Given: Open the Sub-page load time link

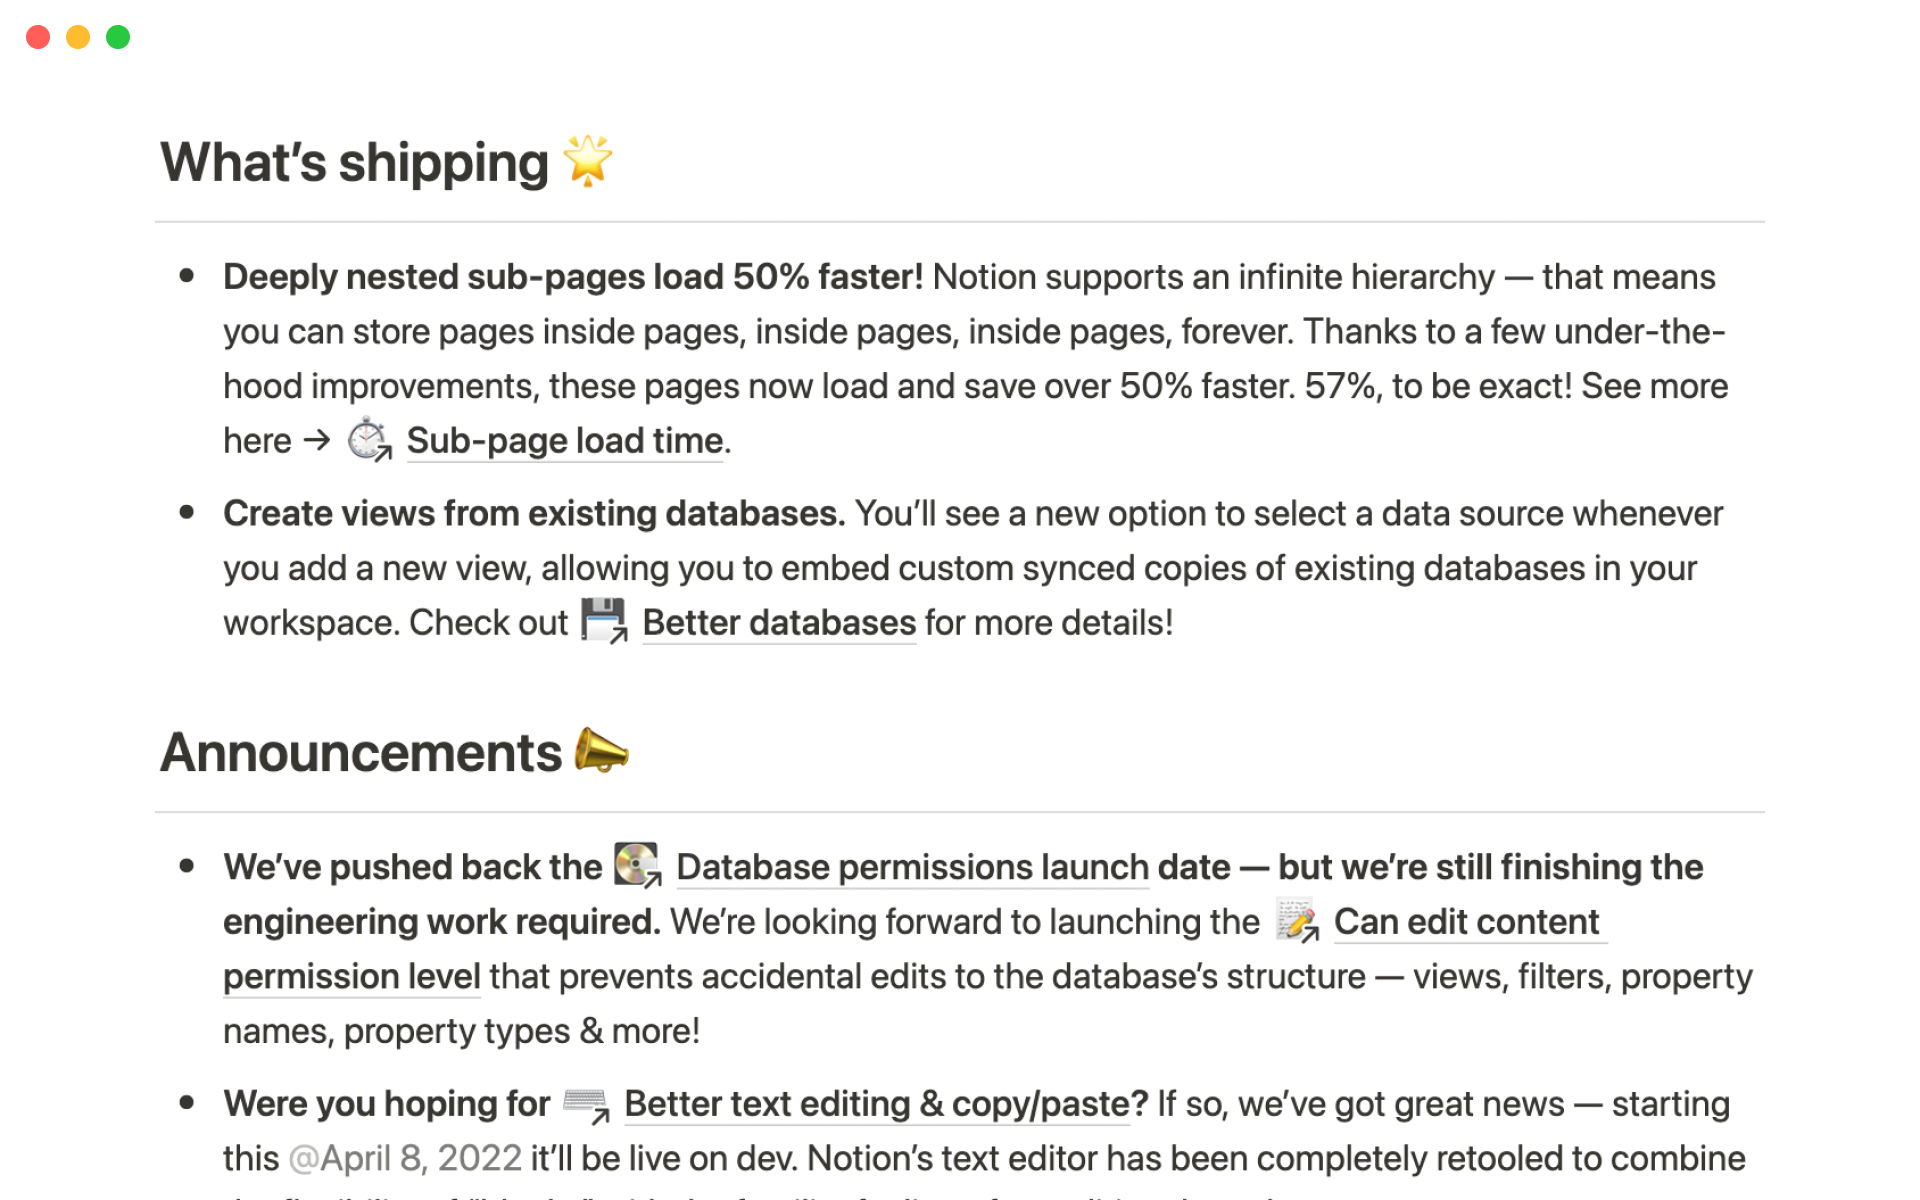Looking at the screenshot, I should click(564, 441).
